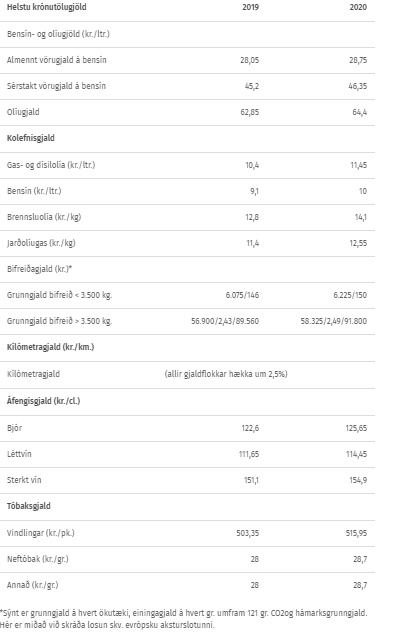Click the Bjór row label

pyautogui.click(x=15, y=428)
